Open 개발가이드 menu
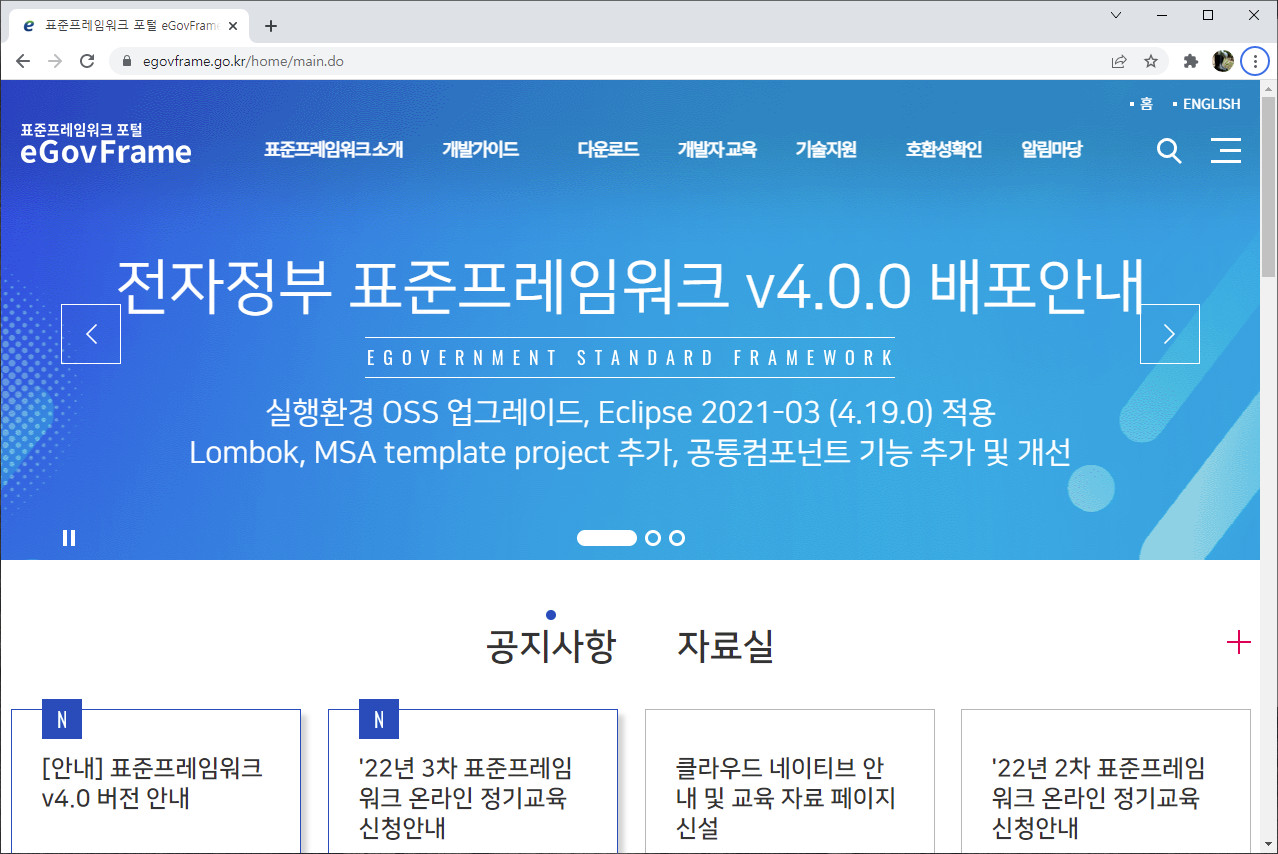This screenshot has width=1278, height=854. [x=481, y=150]
